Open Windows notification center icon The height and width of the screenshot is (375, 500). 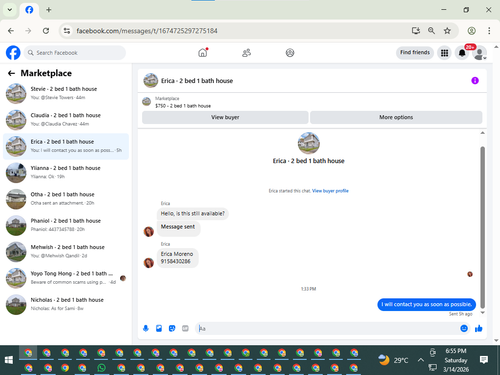484,360
